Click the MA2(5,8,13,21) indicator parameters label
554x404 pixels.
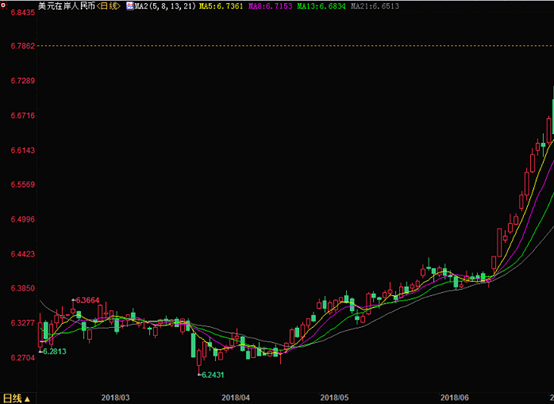point(165,6)
